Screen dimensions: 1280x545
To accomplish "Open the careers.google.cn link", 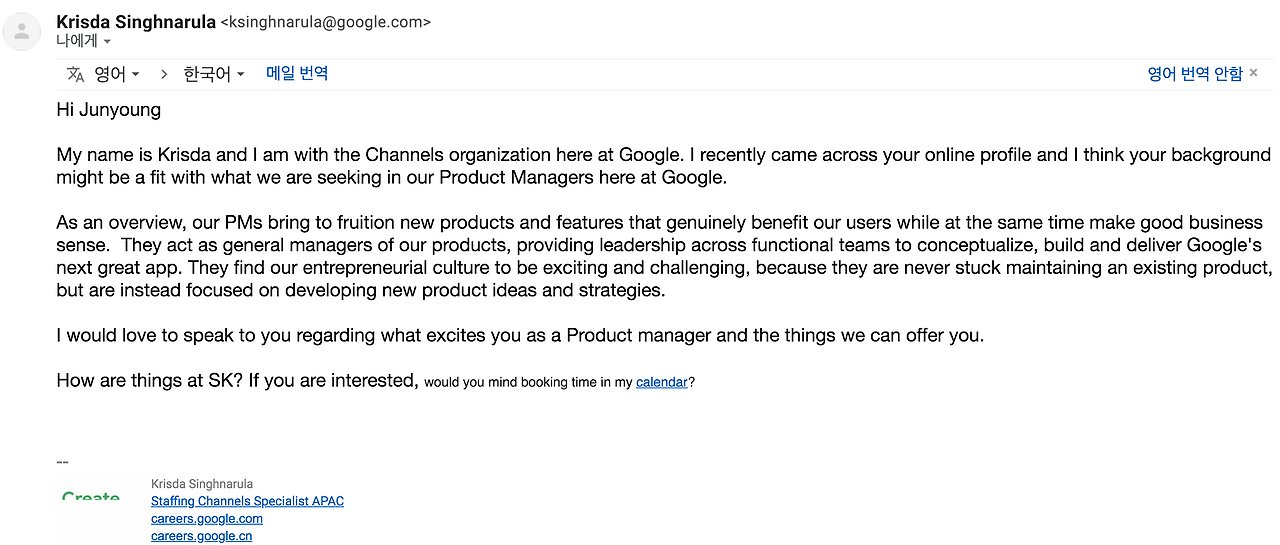I will 202,536.
